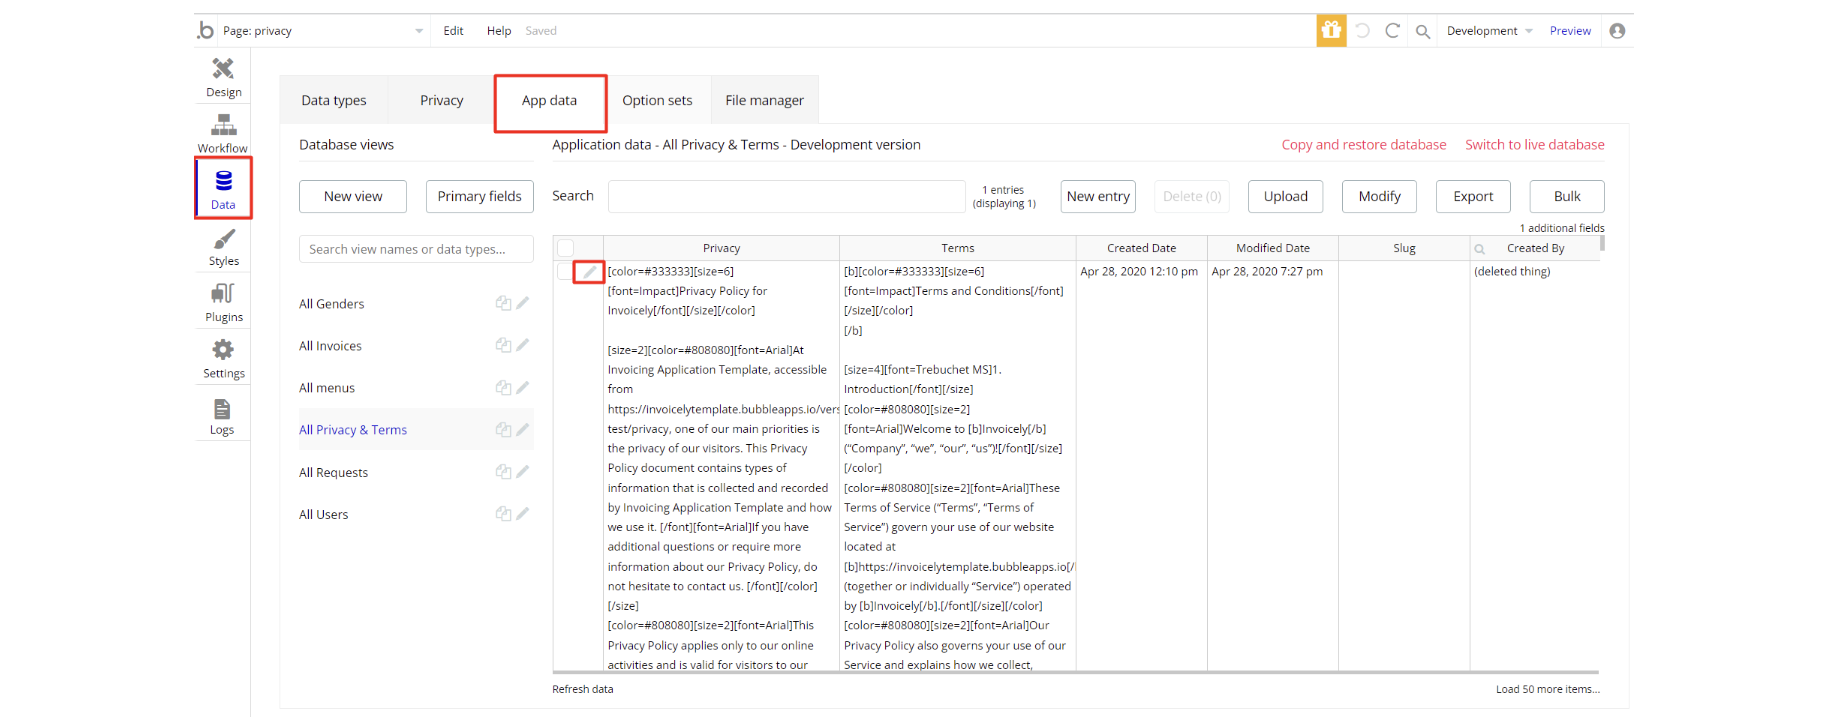Screen dimensions: 1830x724
Task: Switch to the Option sets tab
Action: click(x=657, y=100)
